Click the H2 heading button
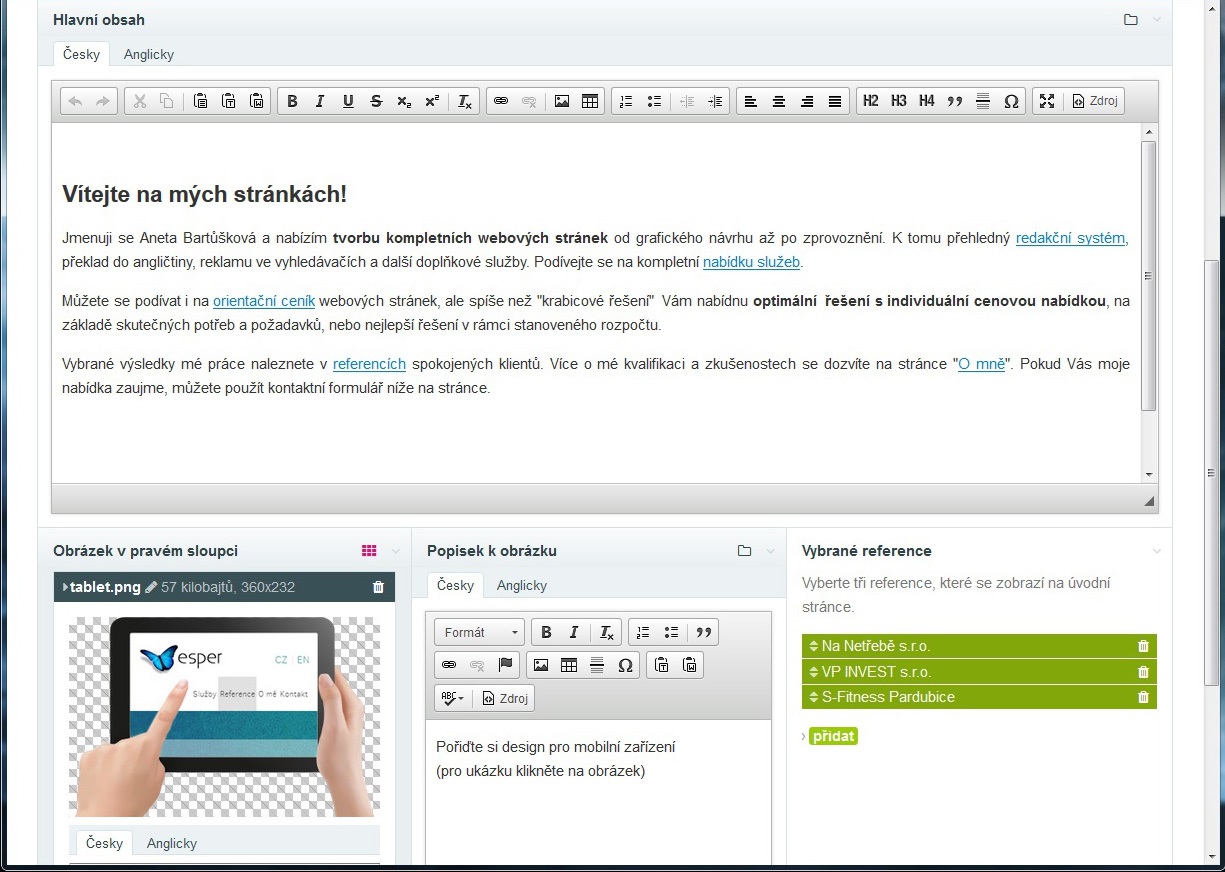1225x872 pixels. click(x=871, y=101)
